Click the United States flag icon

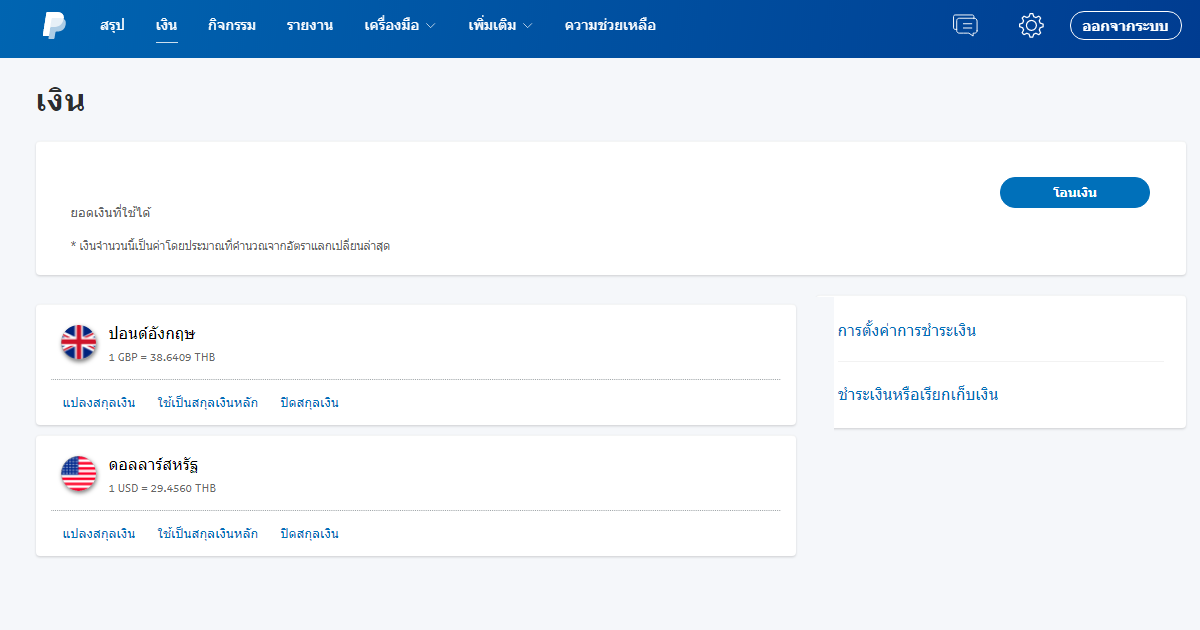point(77,471)
